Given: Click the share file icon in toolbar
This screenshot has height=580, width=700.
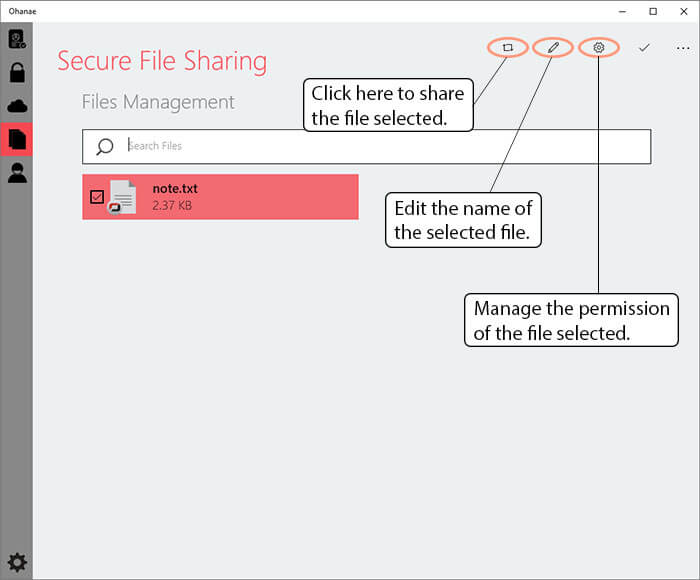Looking at the screenshot, I should [x=508, y=47].
